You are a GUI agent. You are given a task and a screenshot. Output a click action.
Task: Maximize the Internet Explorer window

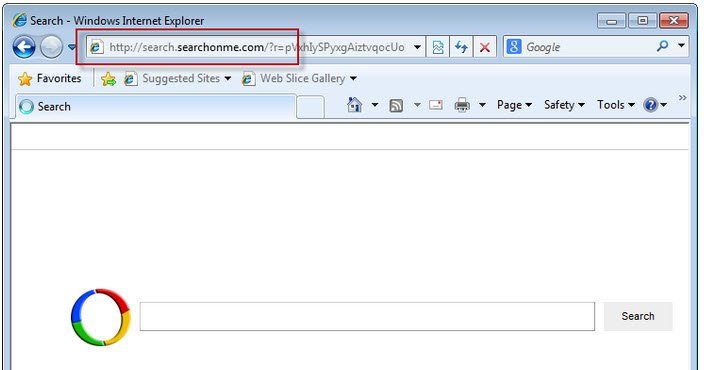[x=642, y=21]
